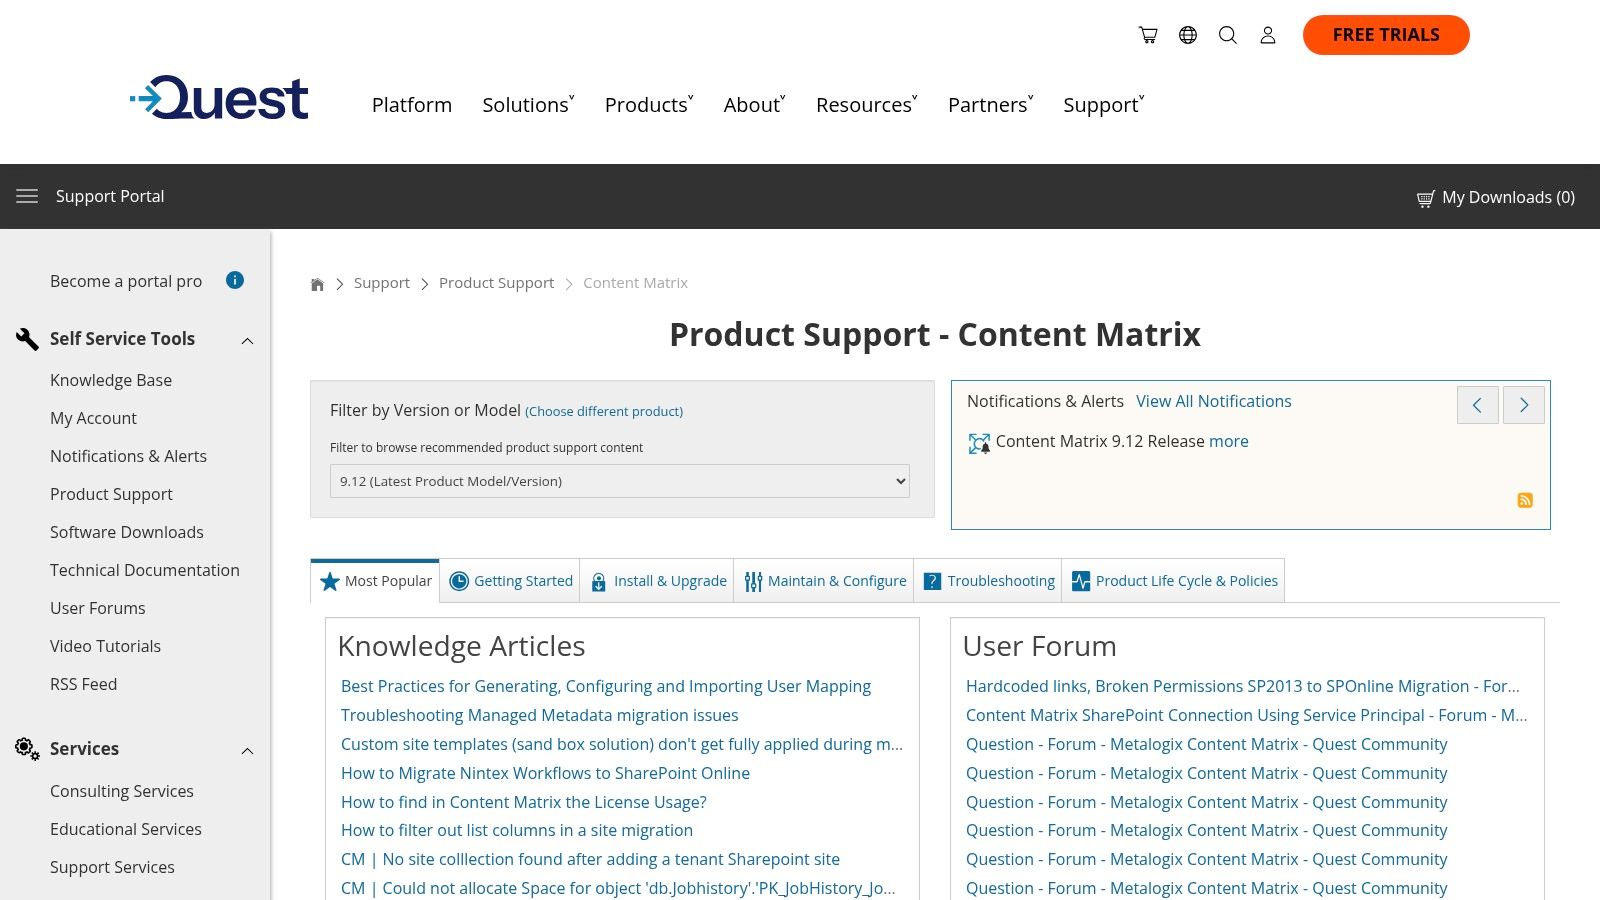Click the wrench icon beside Self Service Tools
The width and height of the screenshot is (1600, 900).
(x=27, y=338)
